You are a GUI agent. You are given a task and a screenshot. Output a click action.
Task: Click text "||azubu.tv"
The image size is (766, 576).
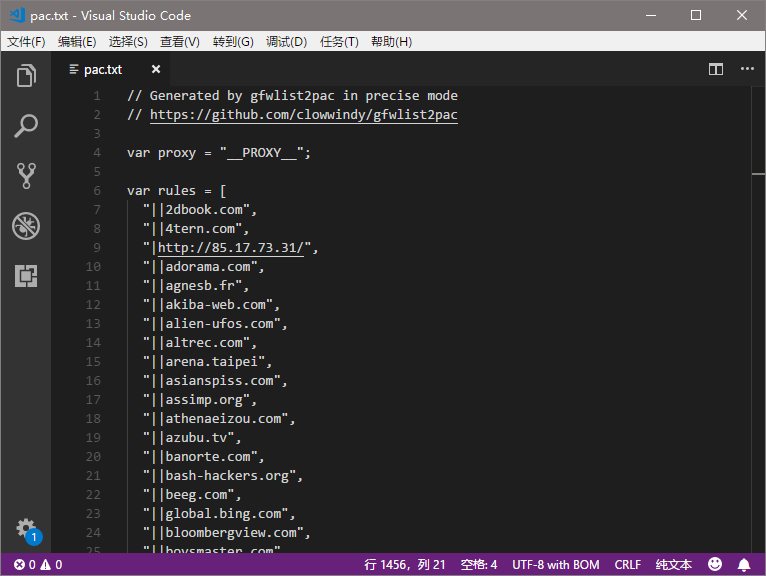[192, 438]
